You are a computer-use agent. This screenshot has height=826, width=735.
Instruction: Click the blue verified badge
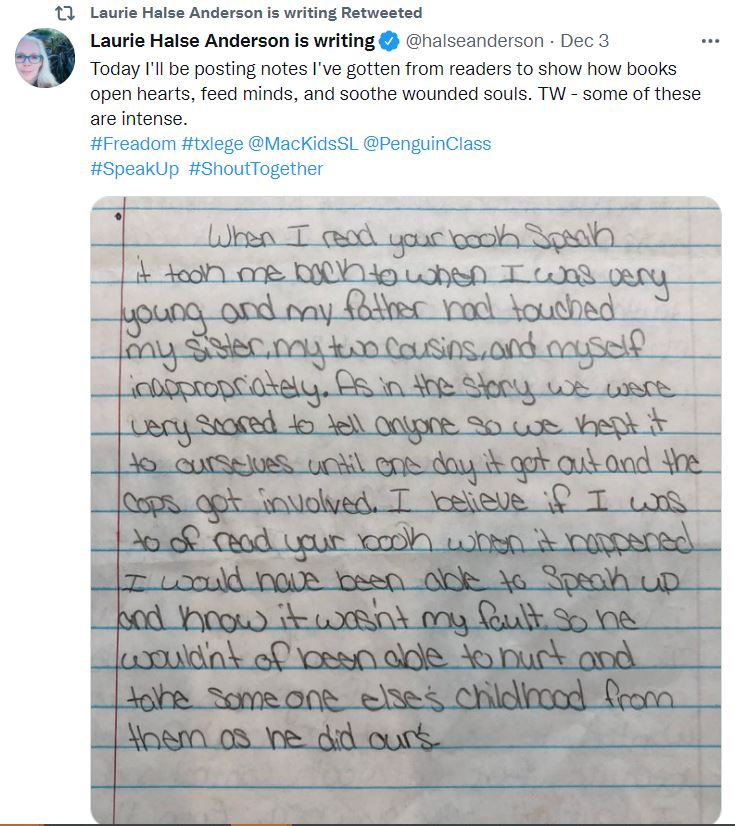[x=389, y=42]
